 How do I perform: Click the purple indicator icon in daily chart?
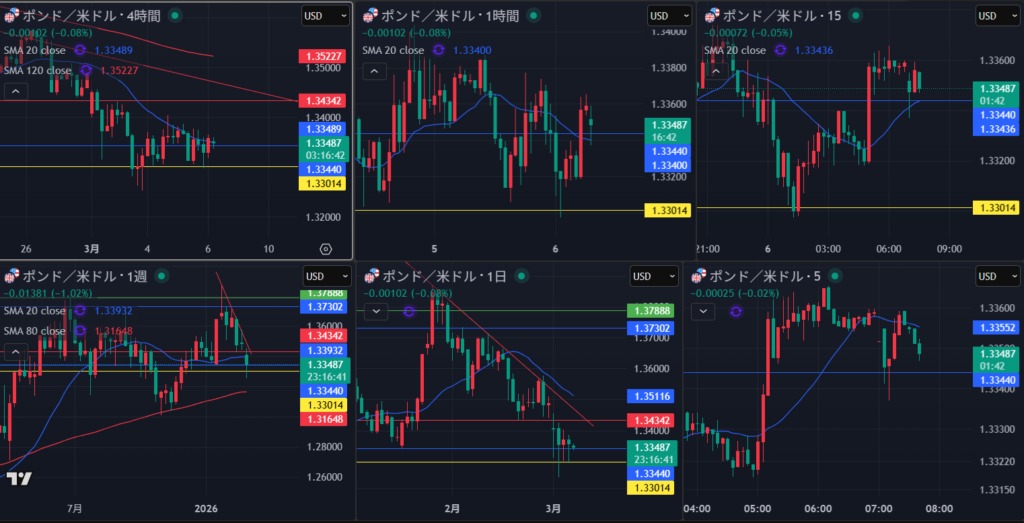click(x=409, y=311)
